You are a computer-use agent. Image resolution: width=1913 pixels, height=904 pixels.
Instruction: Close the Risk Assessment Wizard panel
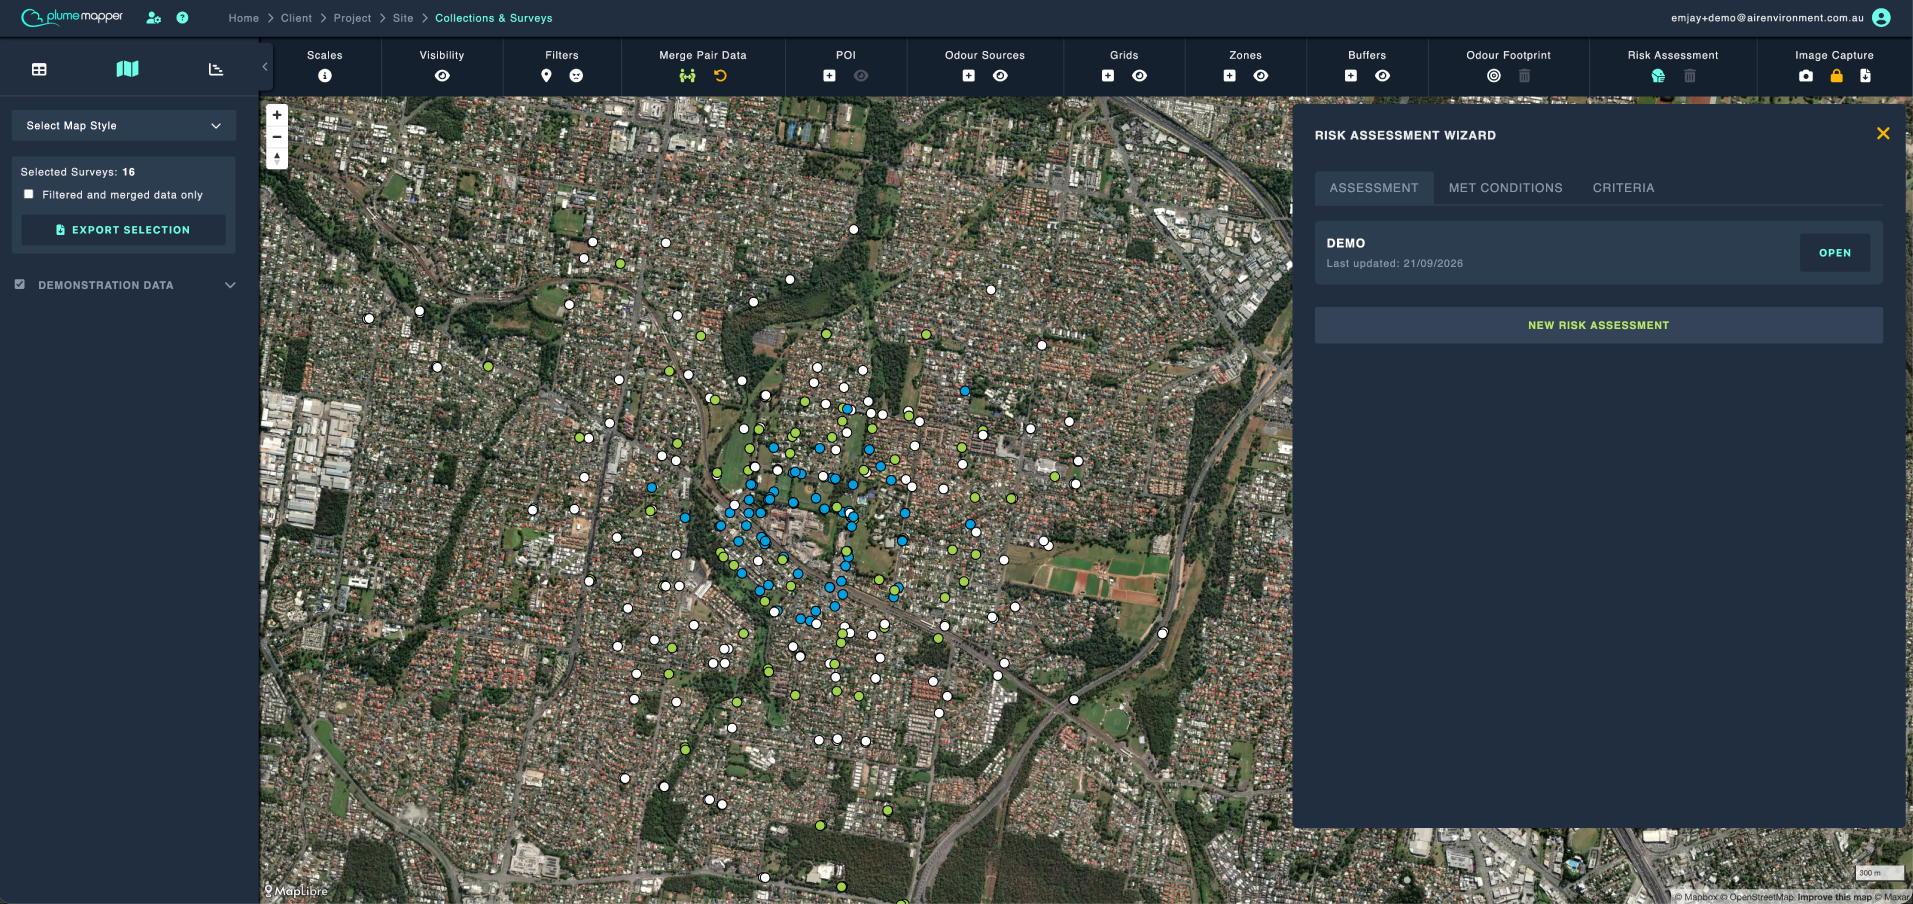click(x=1883, y=133)
